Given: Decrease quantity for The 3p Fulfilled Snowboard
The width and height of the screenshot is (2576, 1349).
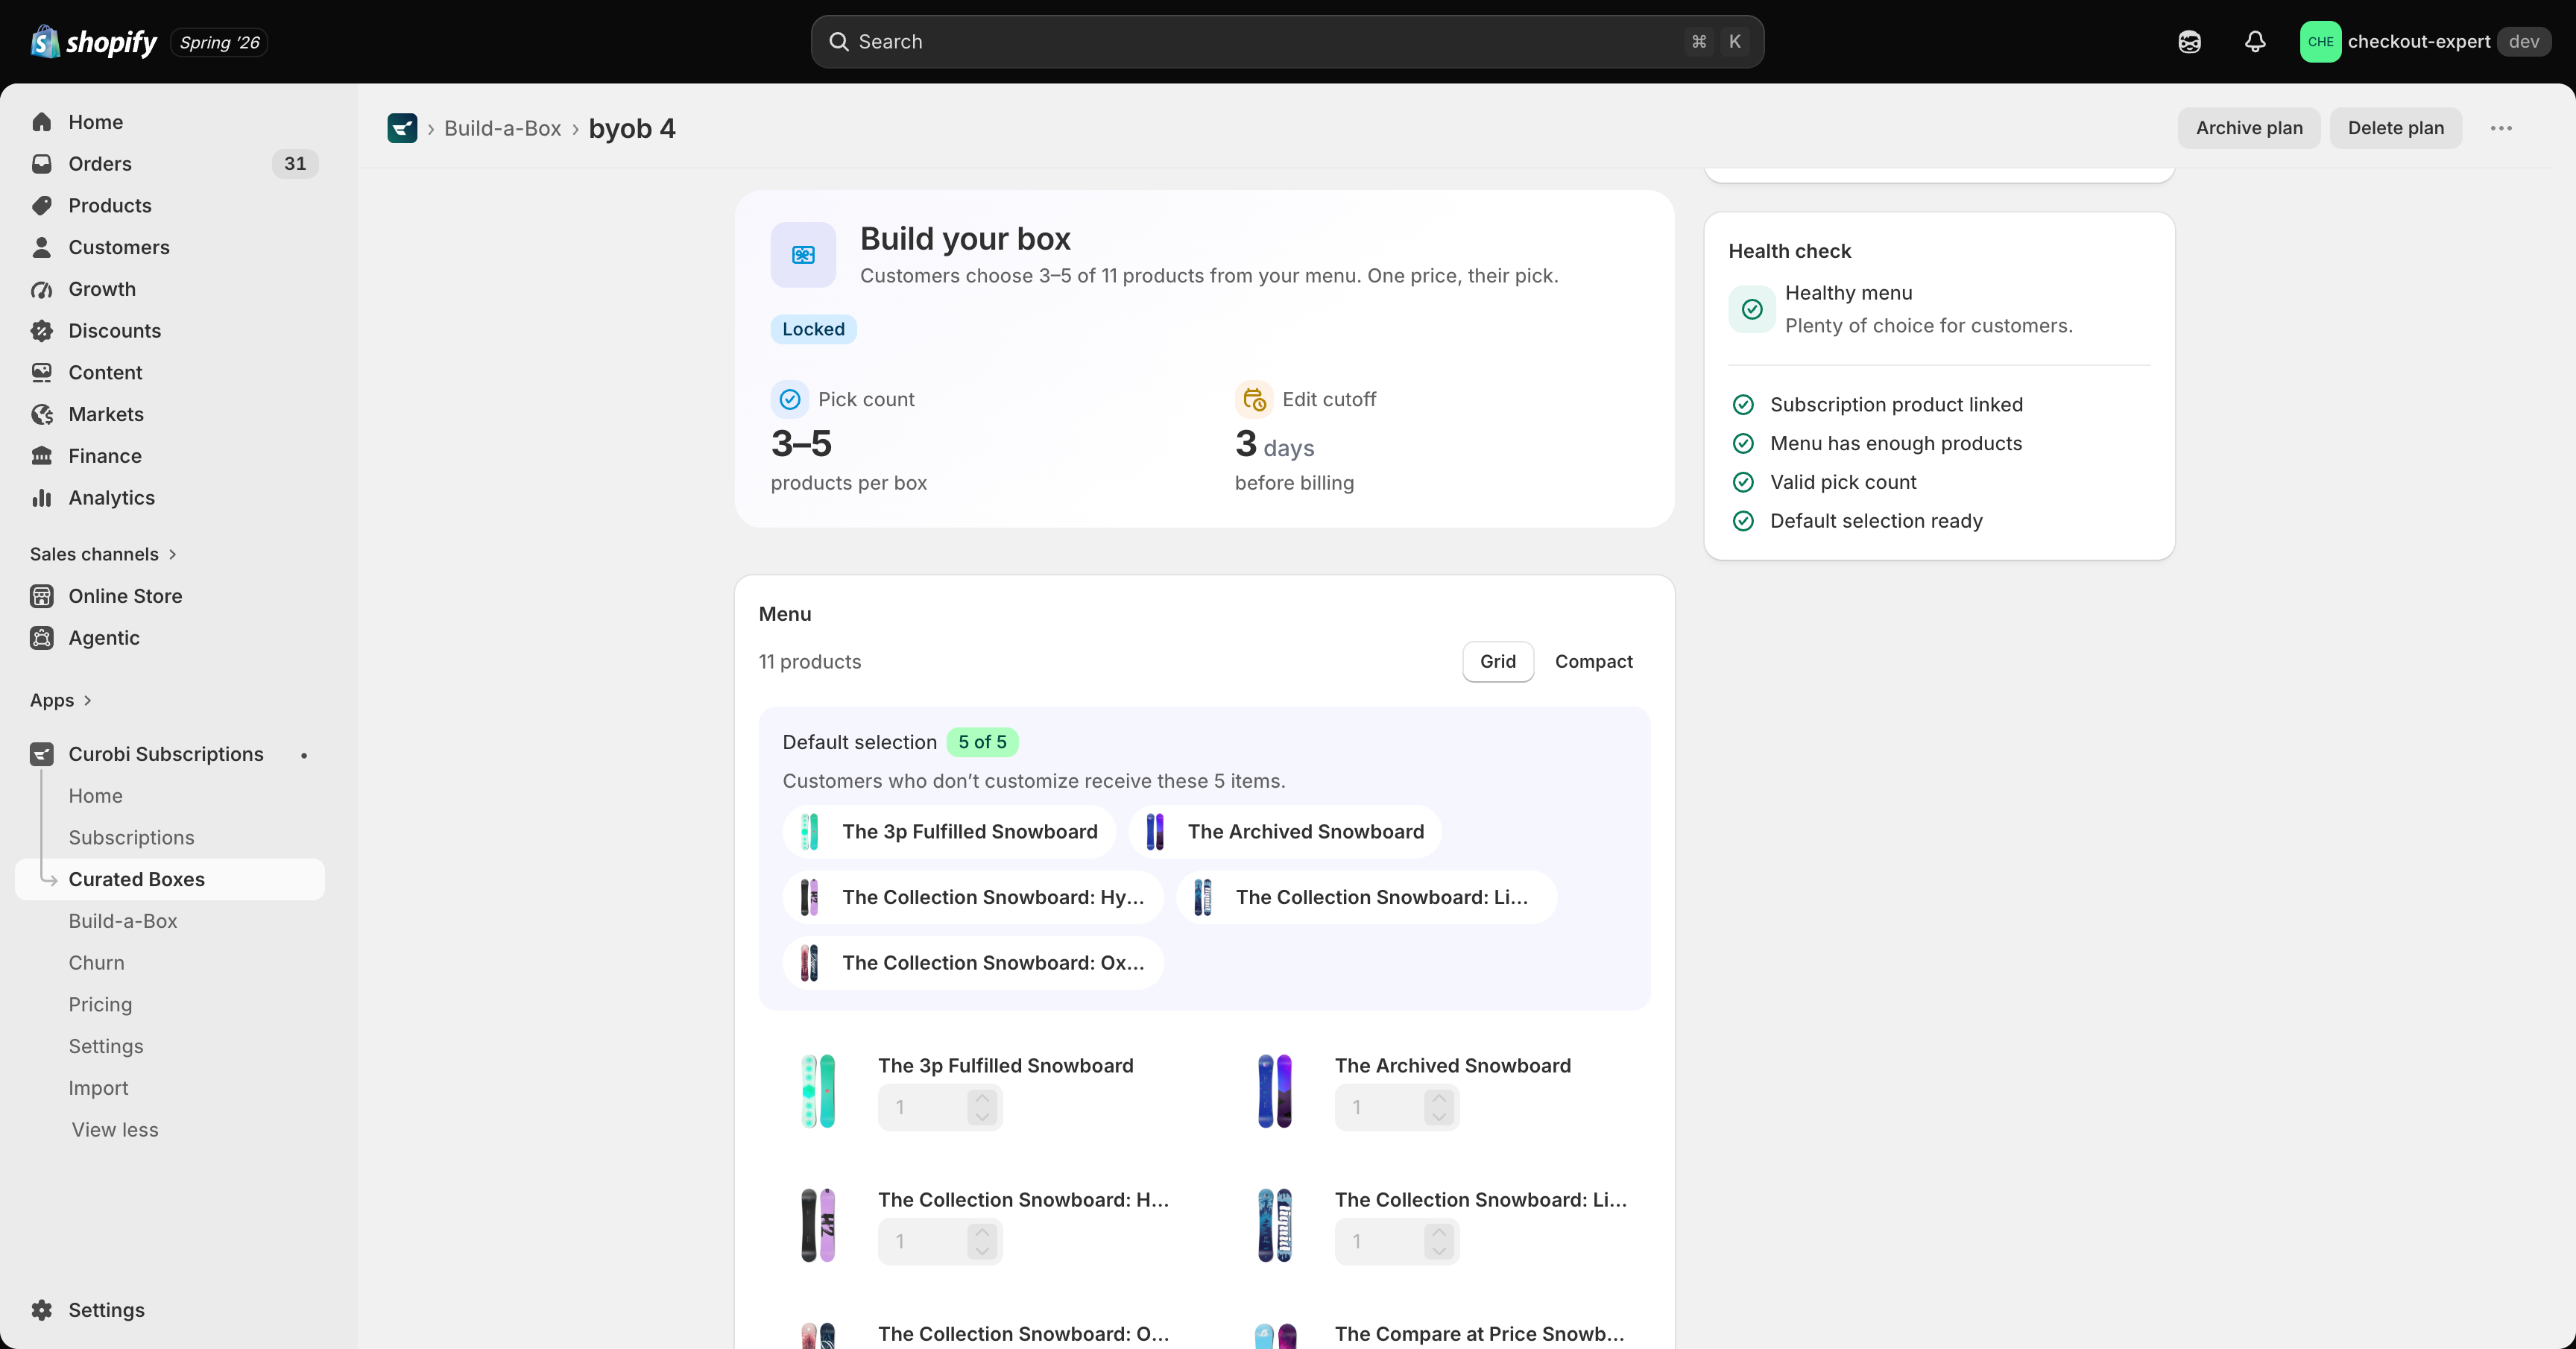Looking at the screenshot, I should point(982,1117).
